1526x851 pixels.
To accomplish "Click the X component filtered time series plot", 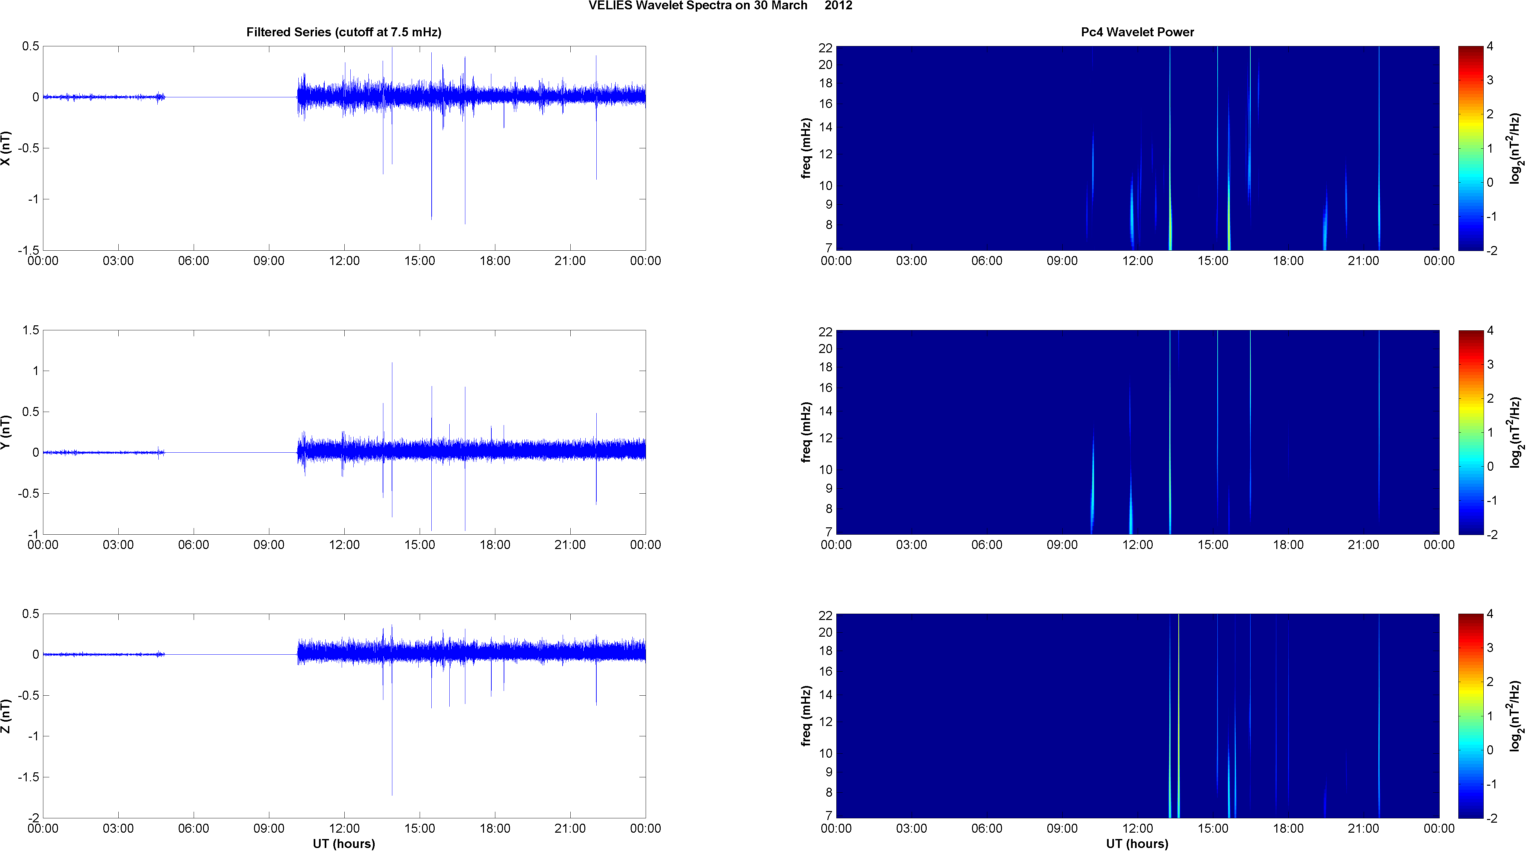I will tap(343, 148).
